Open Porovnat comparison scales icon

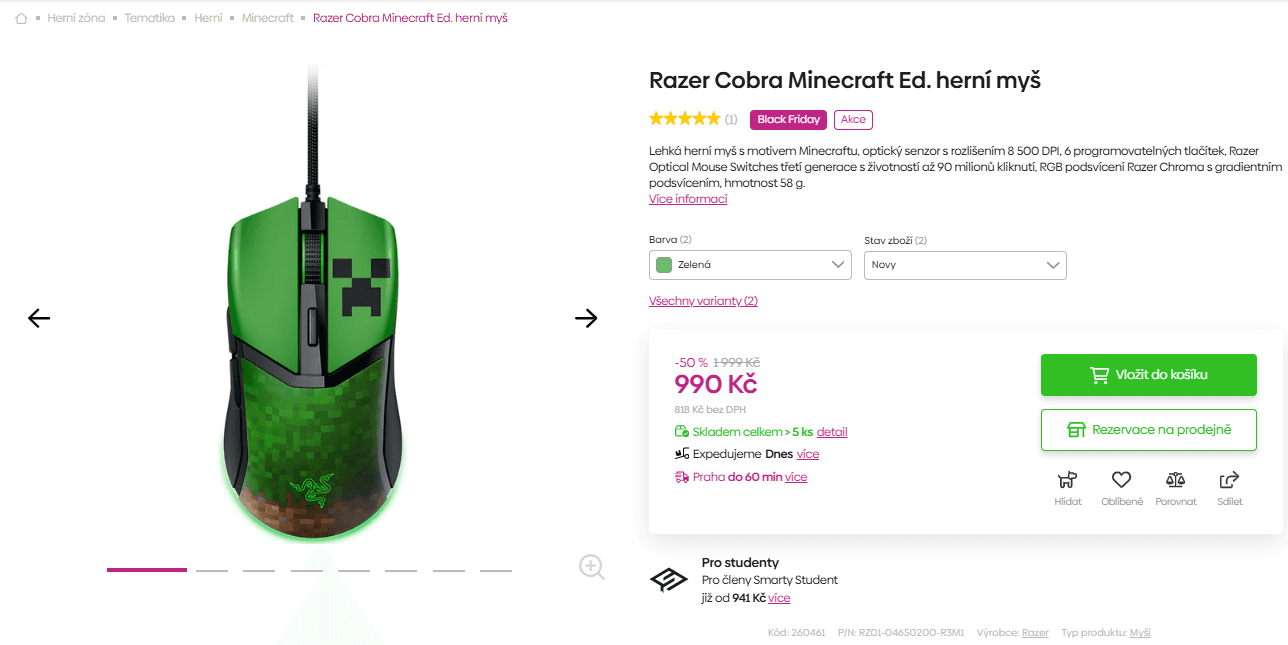(1176, 481)
